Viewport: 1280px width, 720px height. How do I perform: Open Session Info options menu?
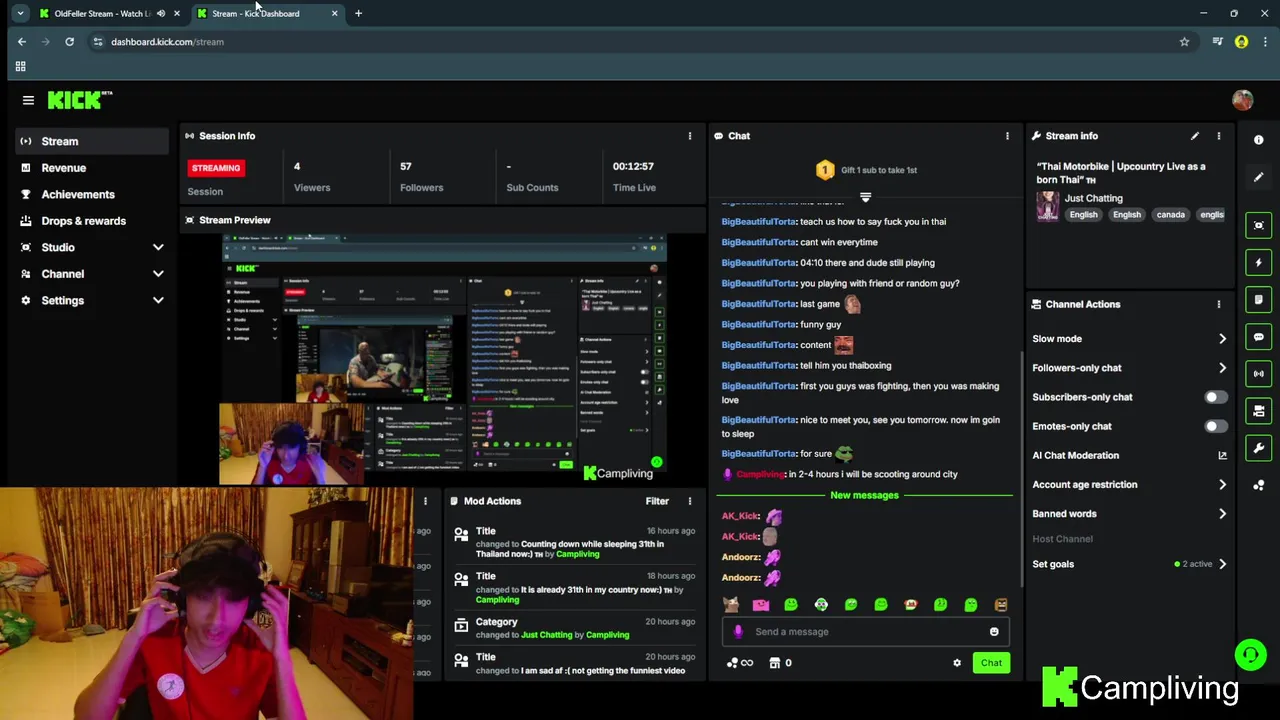coord(689,136)
